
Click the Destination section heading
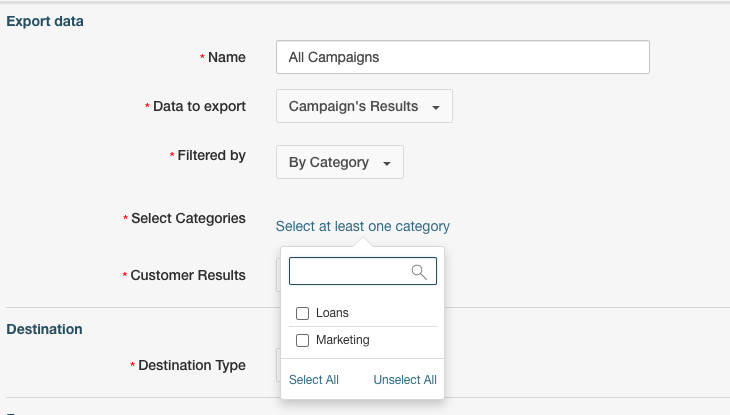[x=44, y=329]
